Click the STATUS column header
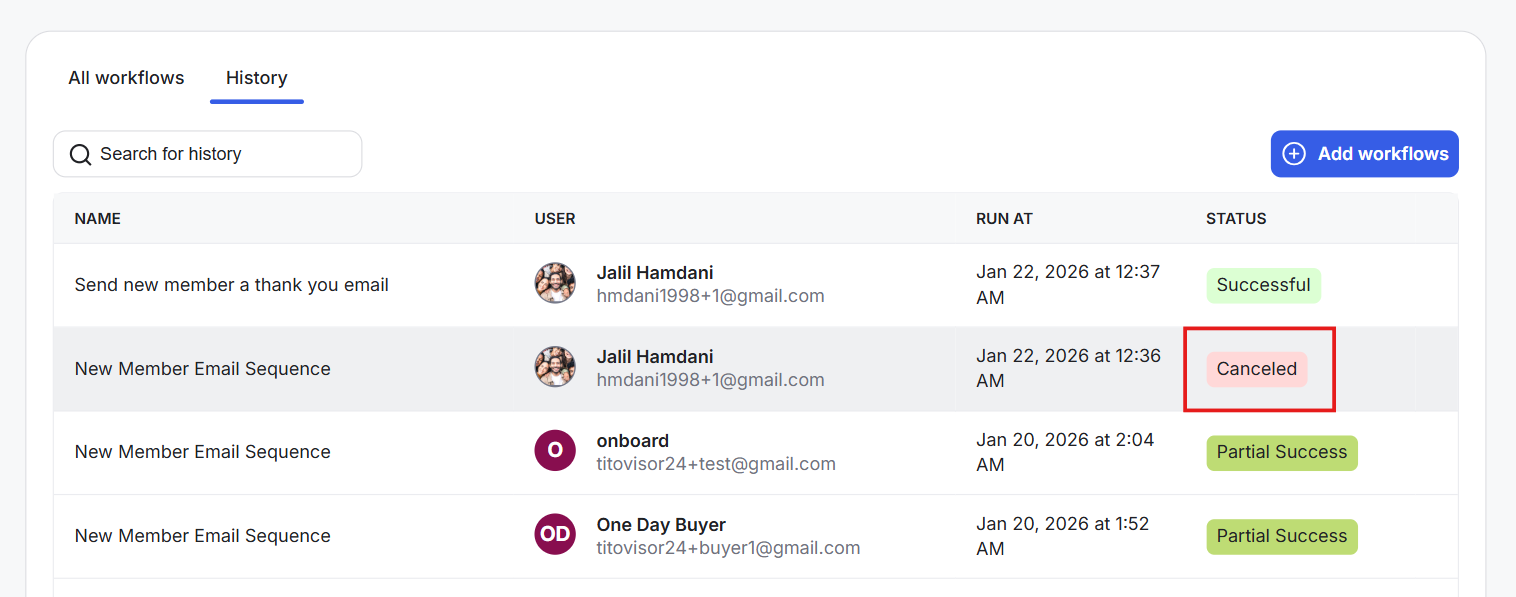 click(1236, 219)
